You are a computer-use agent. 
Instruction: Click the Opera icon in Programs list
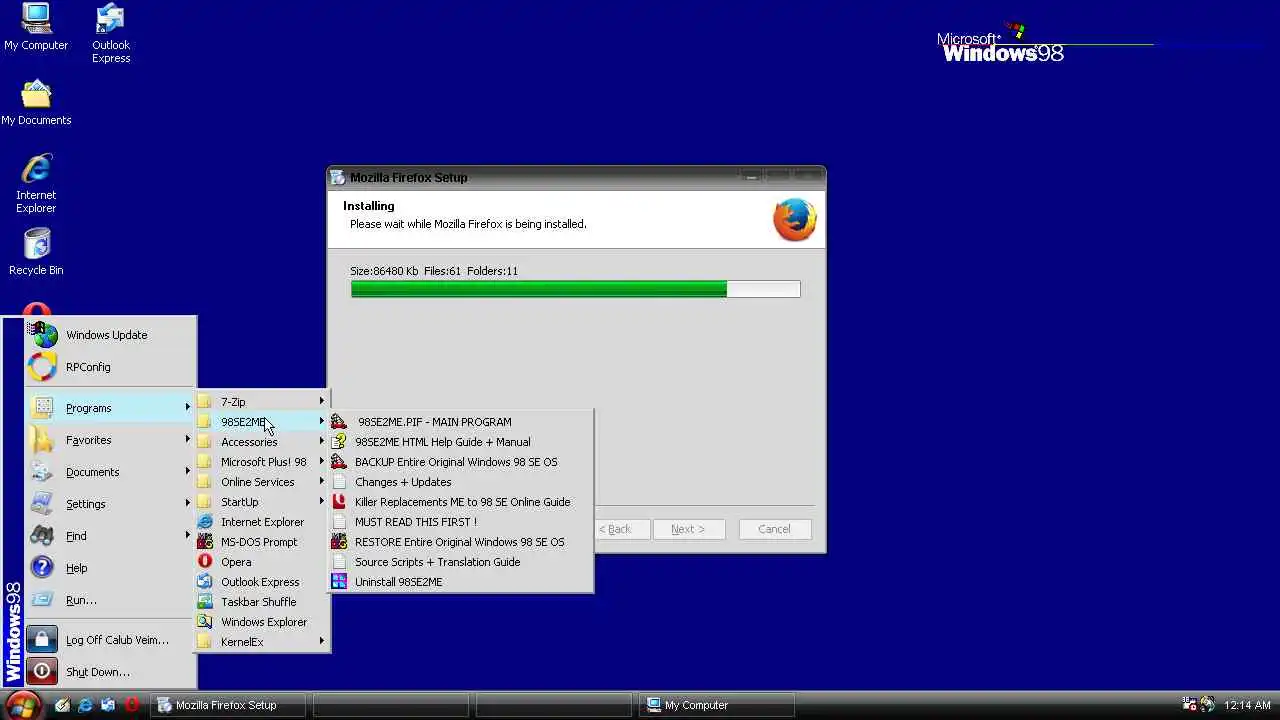click(205, 562)
